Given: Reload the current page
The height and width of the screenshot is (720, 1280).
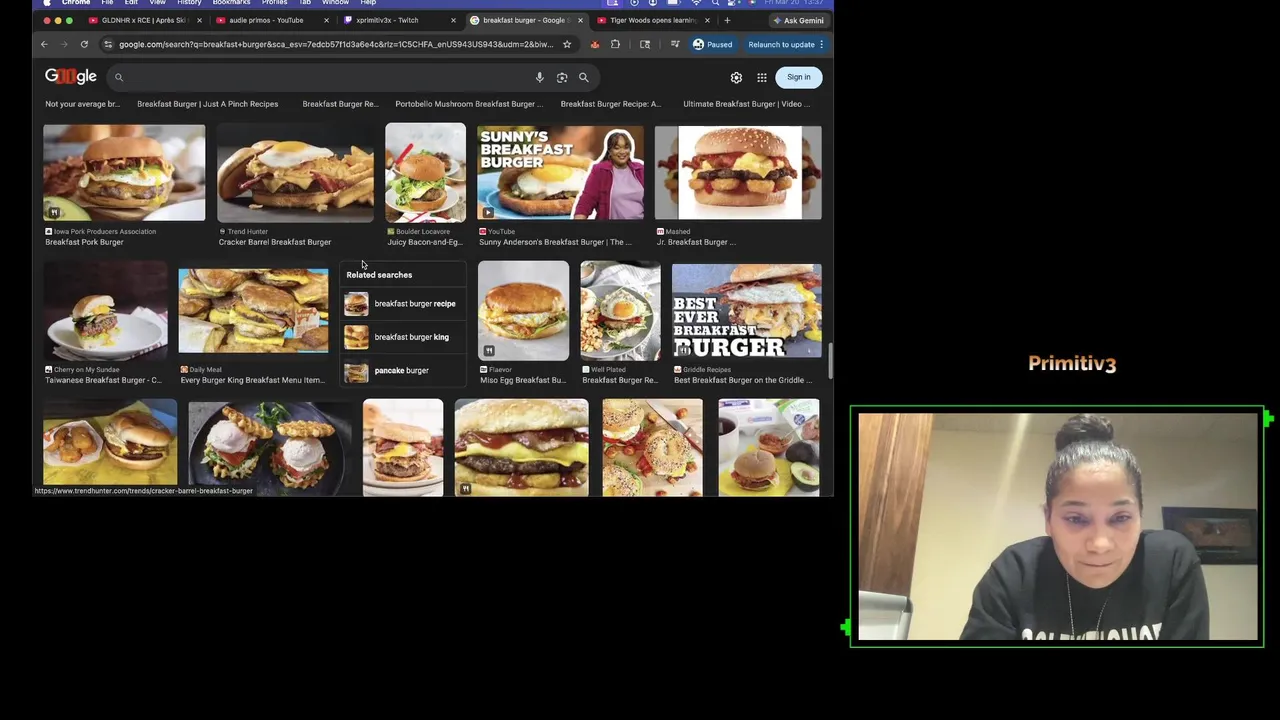Looking at the screenshot, I should tap(84, 44).
